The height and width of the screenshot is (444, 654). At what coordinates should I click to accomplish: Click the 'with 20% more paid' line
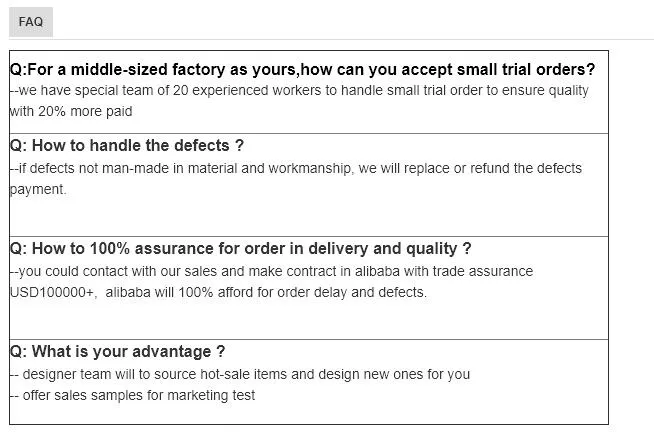pos(69,111)
